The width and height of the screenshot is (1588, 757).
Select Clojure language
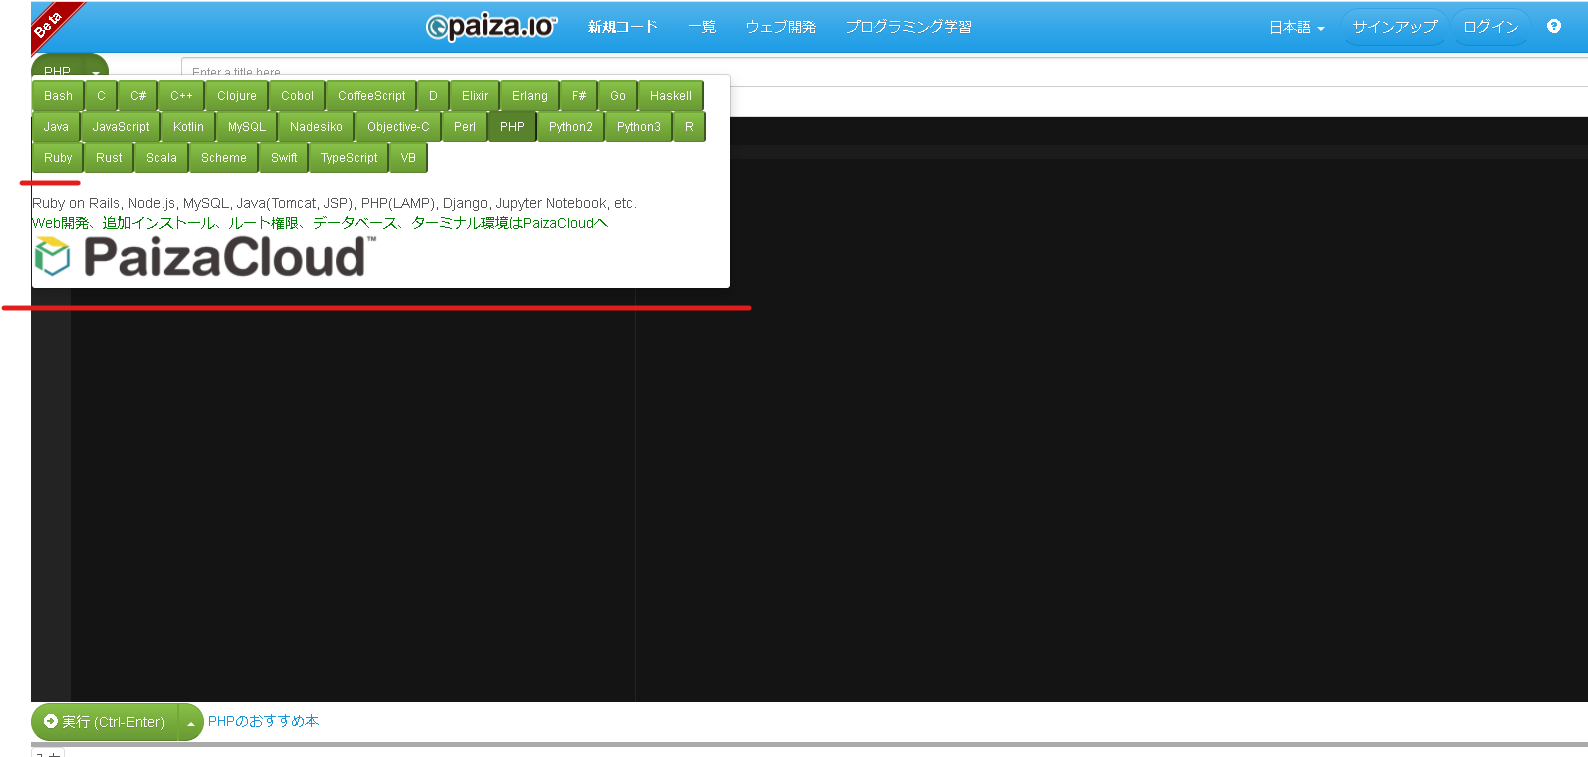coord(237,96)
